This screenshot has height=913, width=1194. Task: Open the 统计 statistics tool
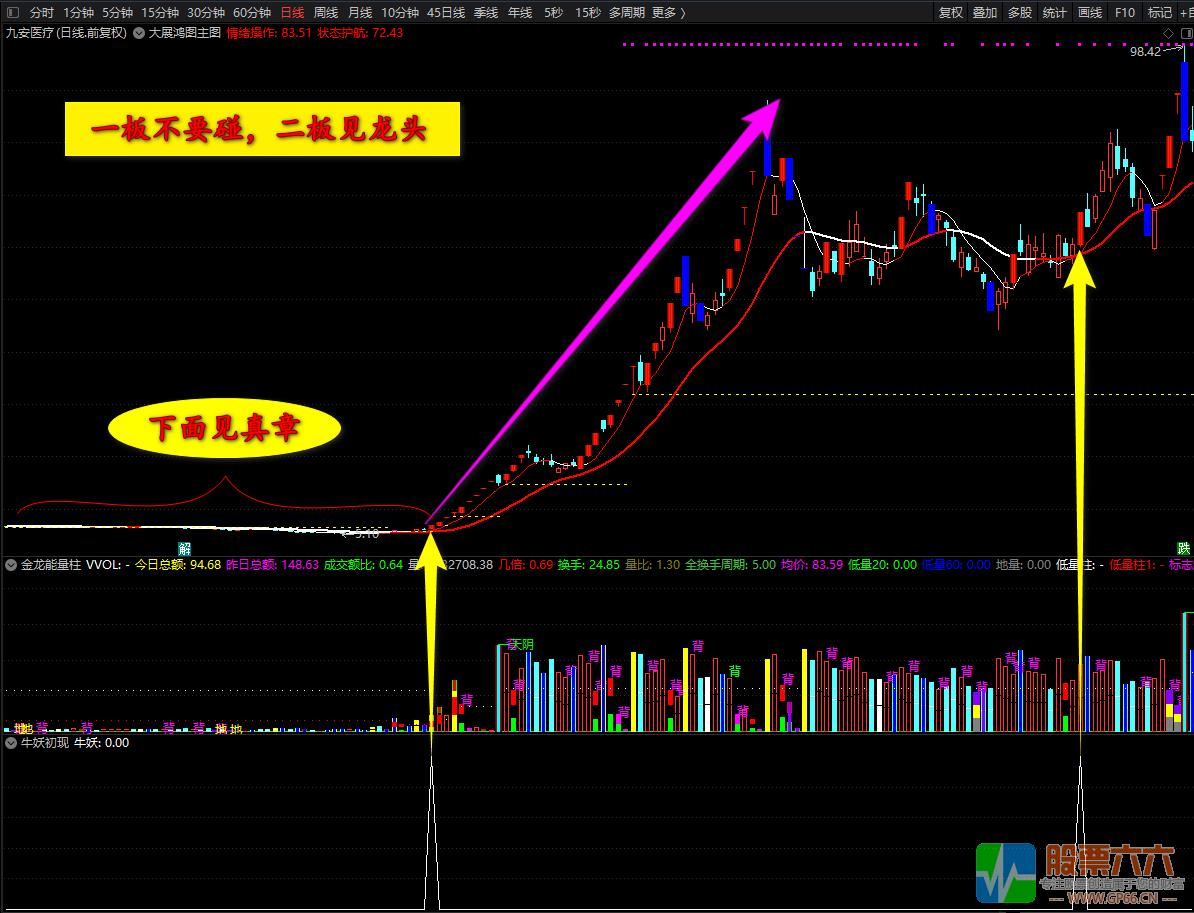click(x=1055, y=12)
